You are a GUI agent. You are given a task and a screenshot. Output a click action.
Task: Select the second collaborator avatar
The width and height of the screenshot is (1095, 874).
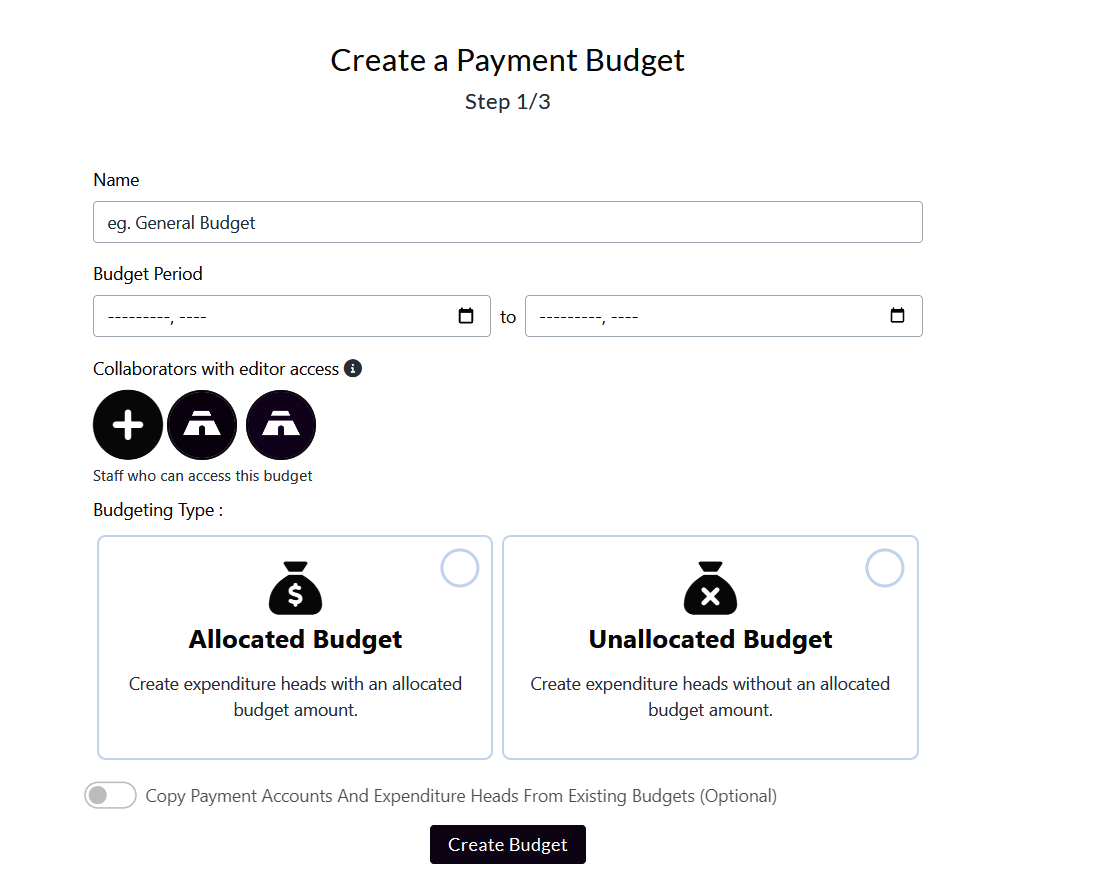point(281,425)
